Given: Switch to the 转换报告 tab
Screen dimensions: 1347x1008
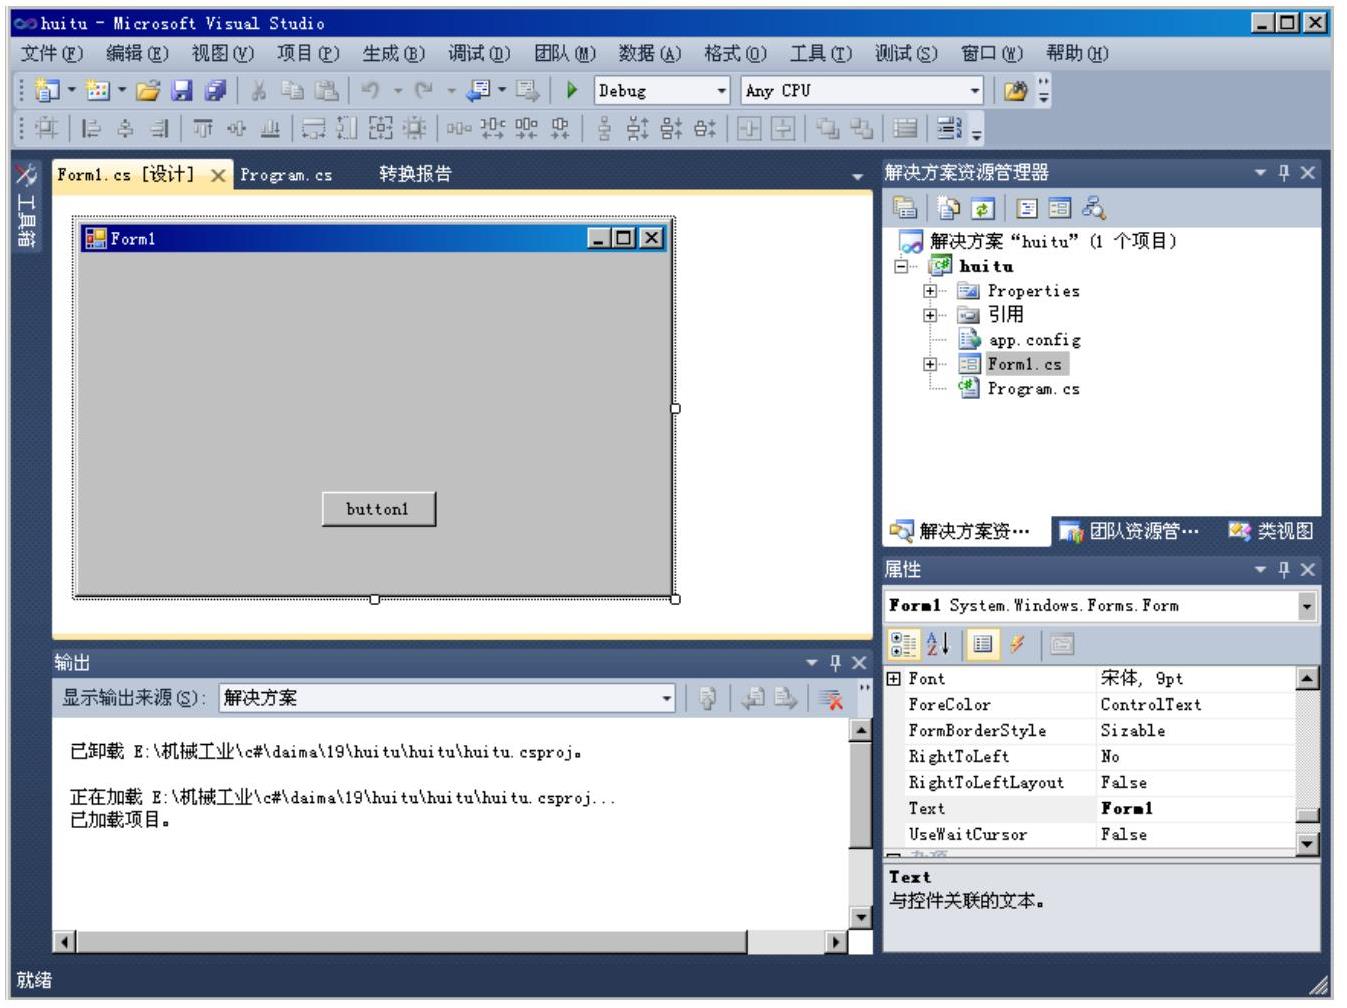Looking at the screenshot, I should 415,175.
